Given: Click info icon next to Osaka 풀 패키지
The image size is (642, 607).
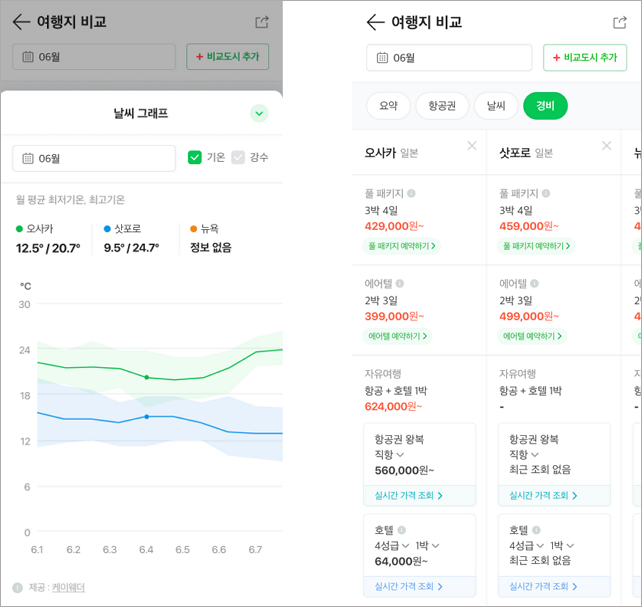Looking at the screenshot, I should (411, 194).
